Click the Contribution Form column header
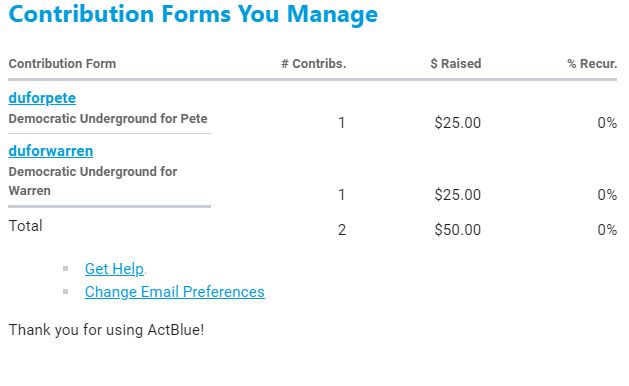 pyautogui.click(x=62, y=63)
